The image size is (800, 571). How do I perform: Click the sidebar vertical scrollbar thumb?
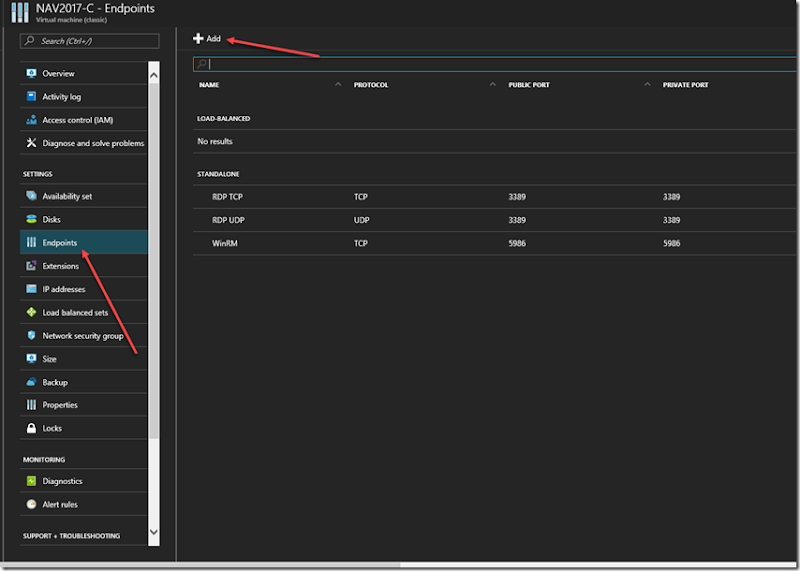coord(154,260)
